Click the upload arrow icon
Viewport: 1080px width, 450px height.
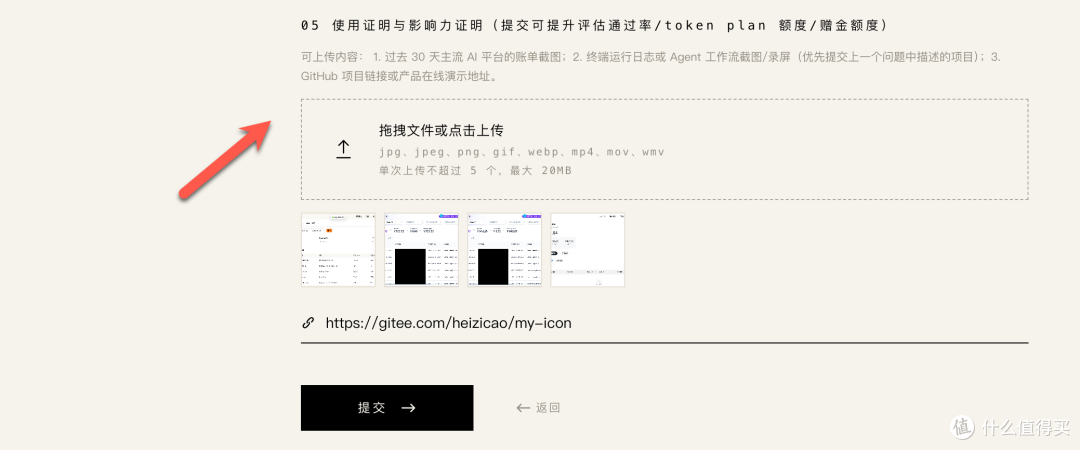coord(344,149)
